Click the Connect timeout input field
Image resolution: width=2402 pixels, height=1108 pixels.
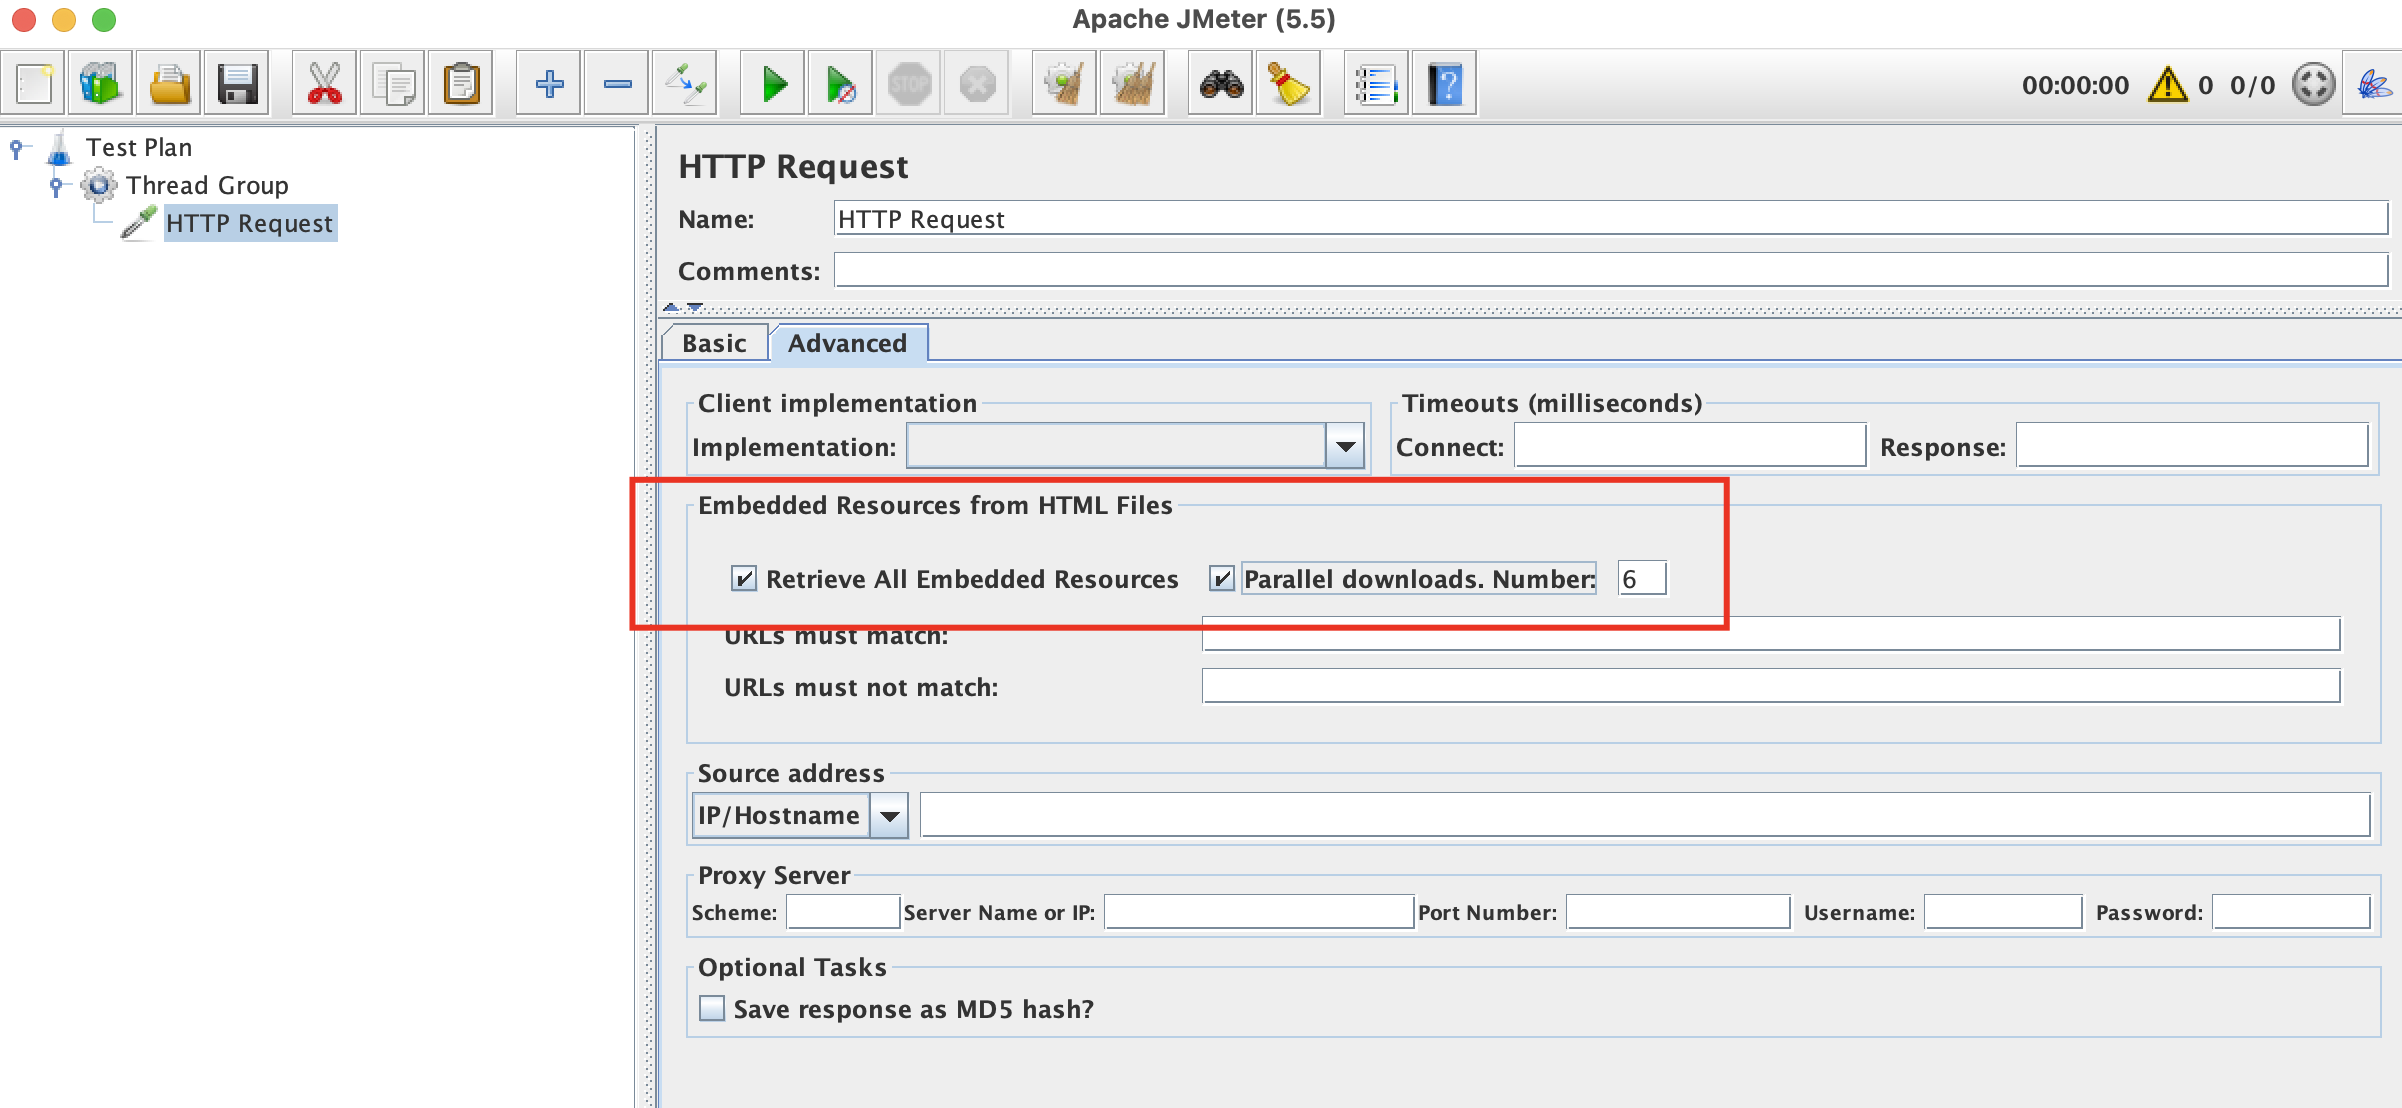click(x=1684, y=446)
